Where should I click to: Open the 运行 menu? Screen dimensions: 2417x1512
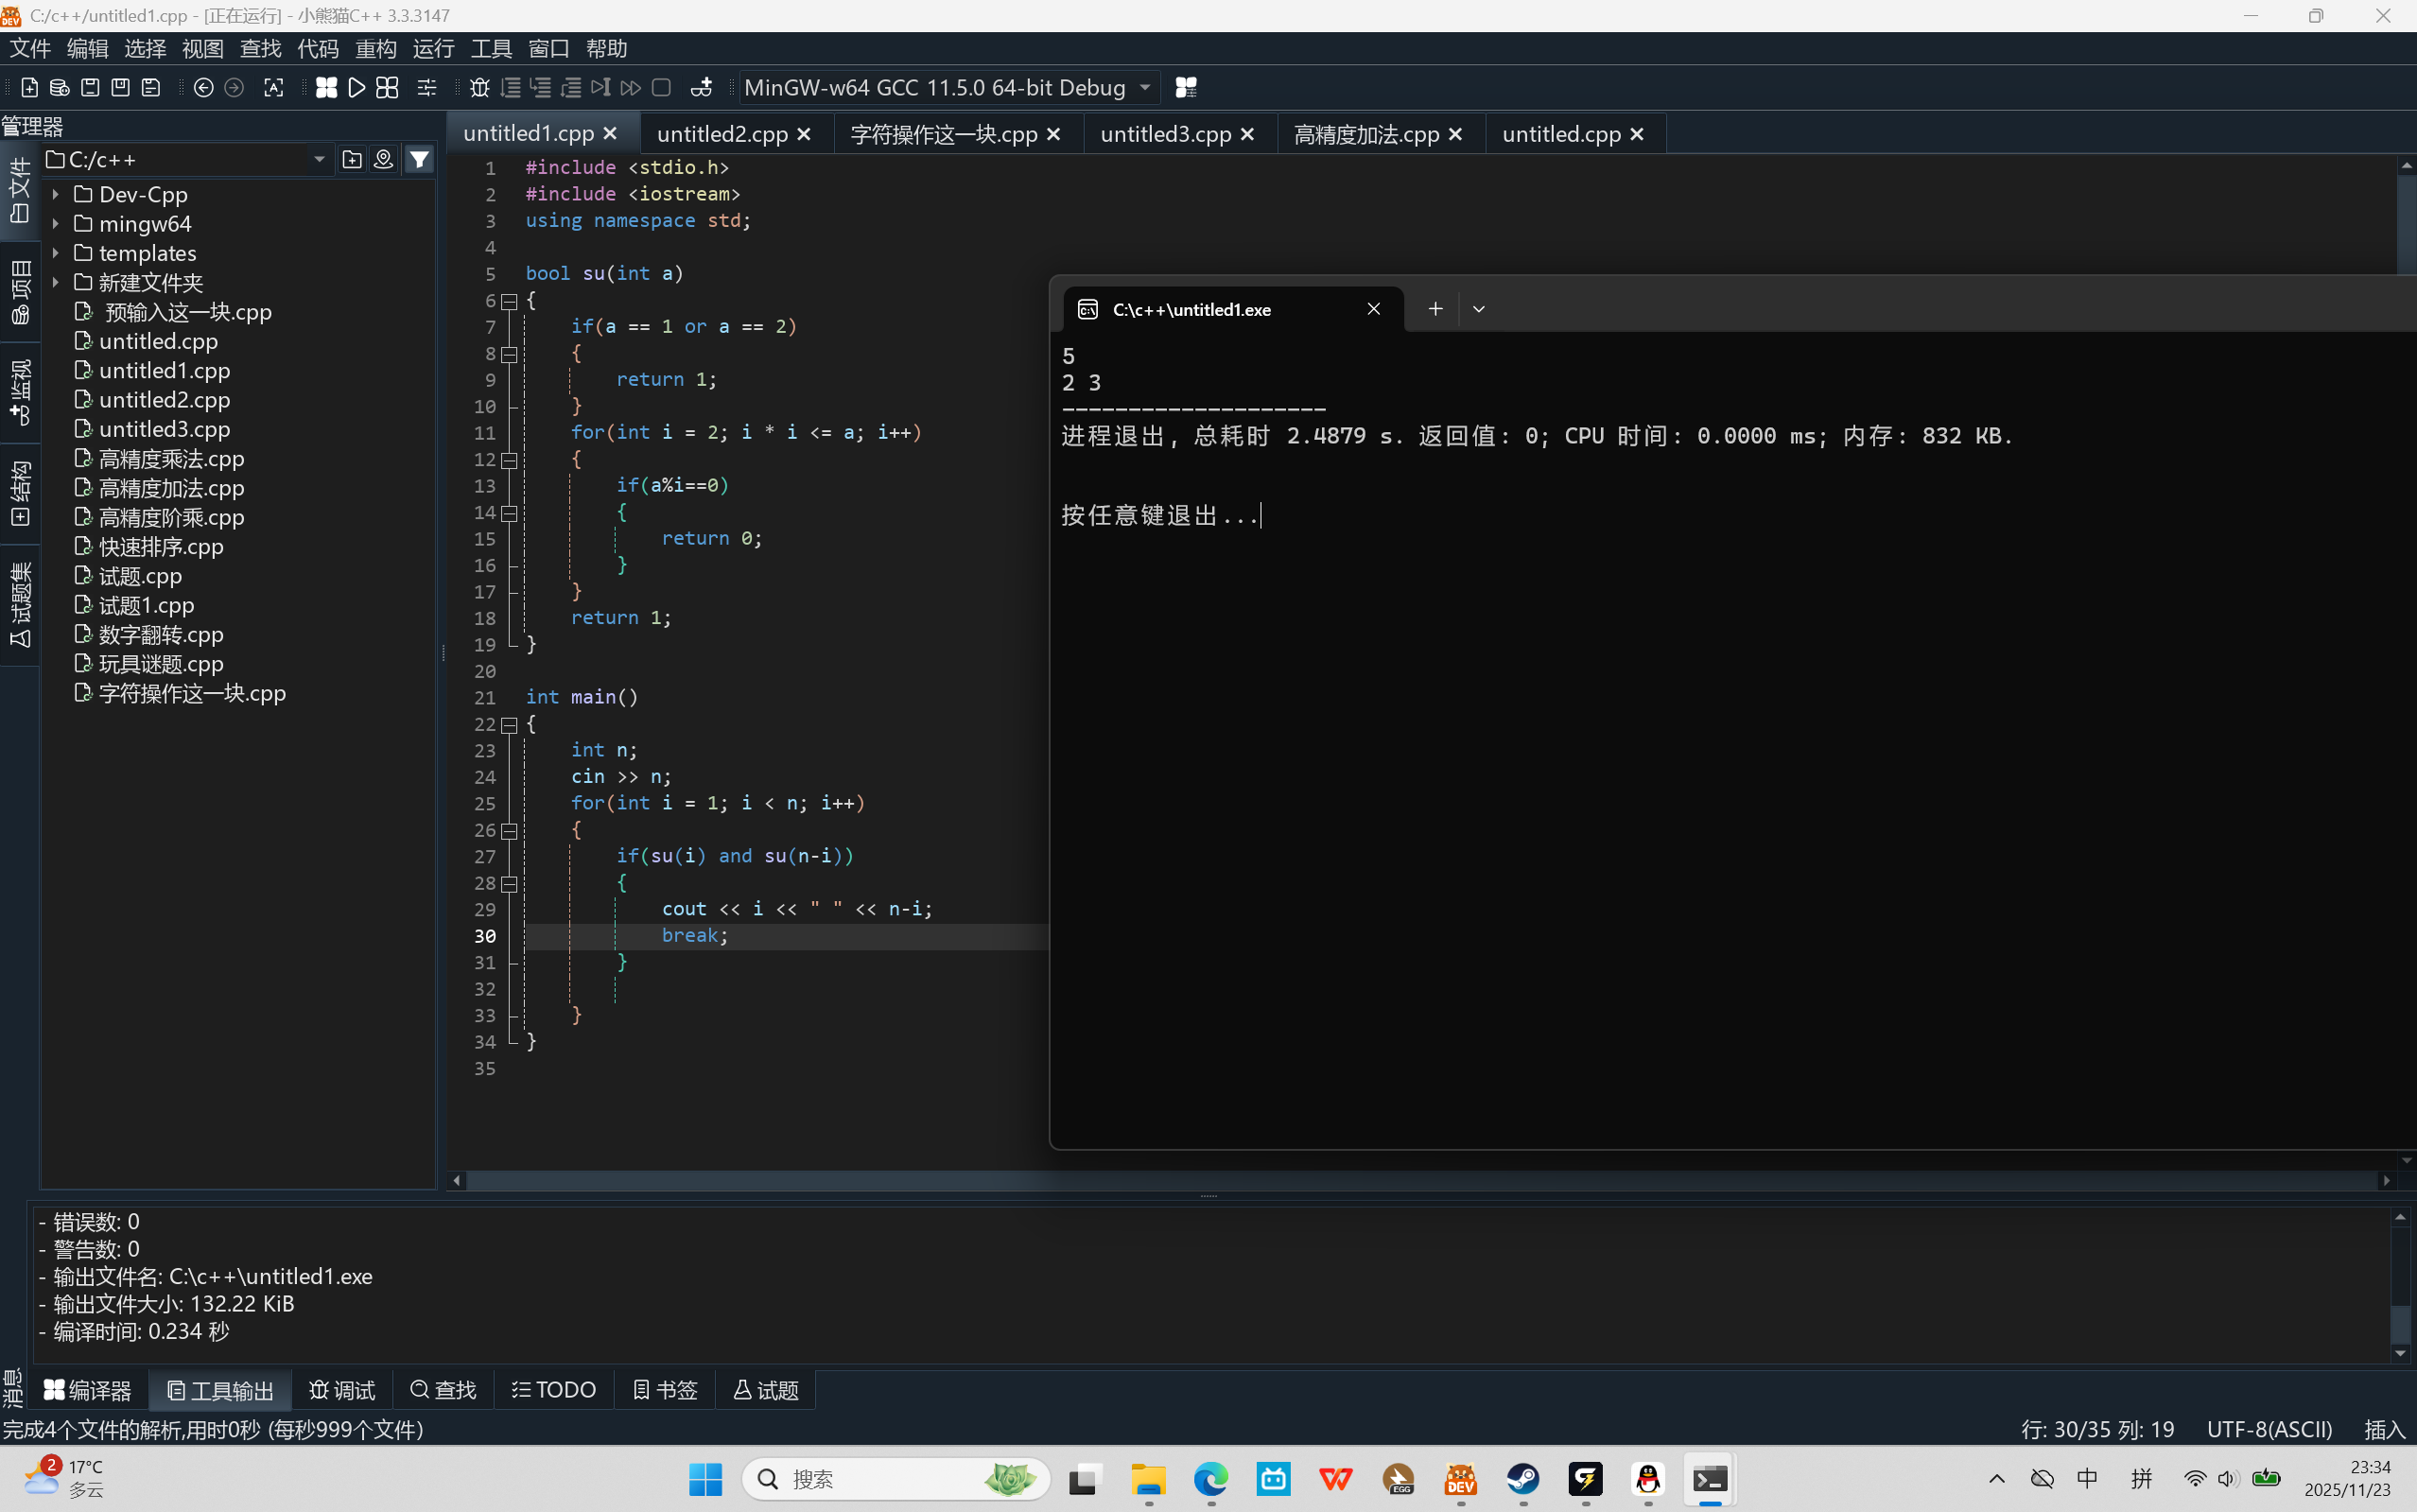tap(433, 48)
